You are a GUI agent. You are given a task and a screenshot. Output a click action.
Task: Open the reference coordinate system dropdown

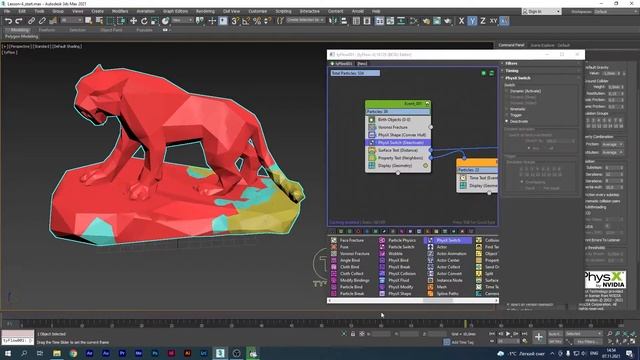pyautogui.click(x=182, y=20)
